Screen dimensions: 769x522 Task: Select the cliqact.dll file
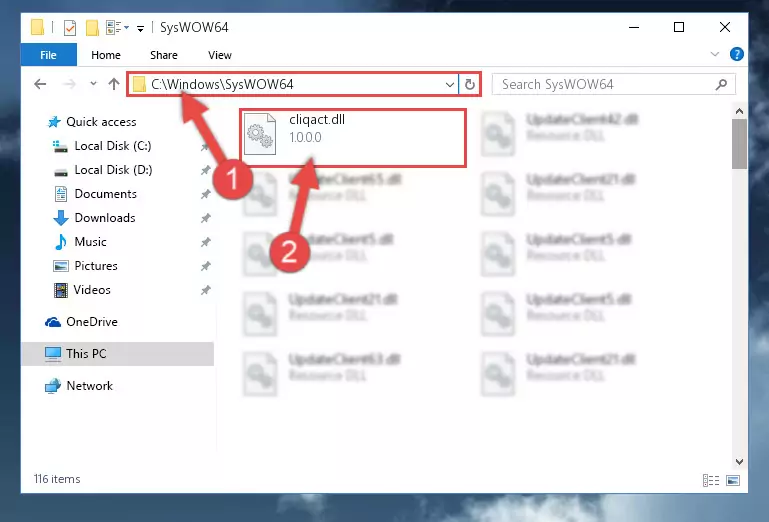point(353,138)
